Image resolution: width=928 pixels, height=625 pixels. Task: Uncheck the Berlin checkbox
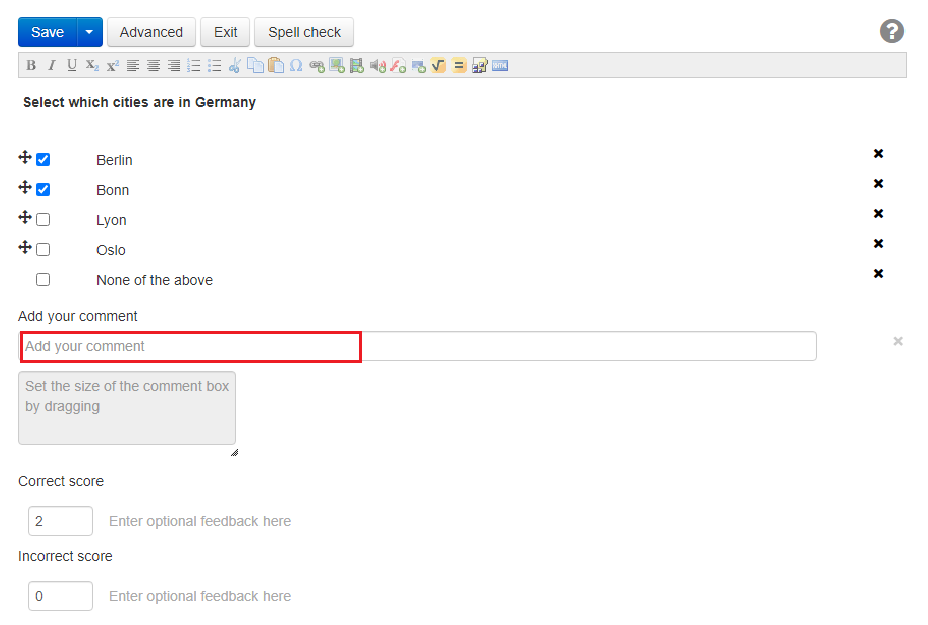point(43,159)
